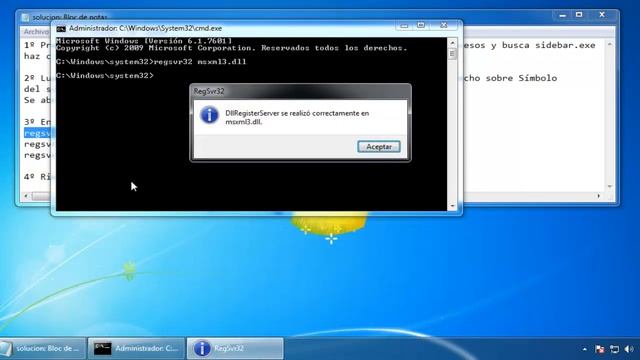The width and height of the screenshot is (640, 360).
Task: Click Notepad horizontal scroll left arrow
Action: [27, 196]
